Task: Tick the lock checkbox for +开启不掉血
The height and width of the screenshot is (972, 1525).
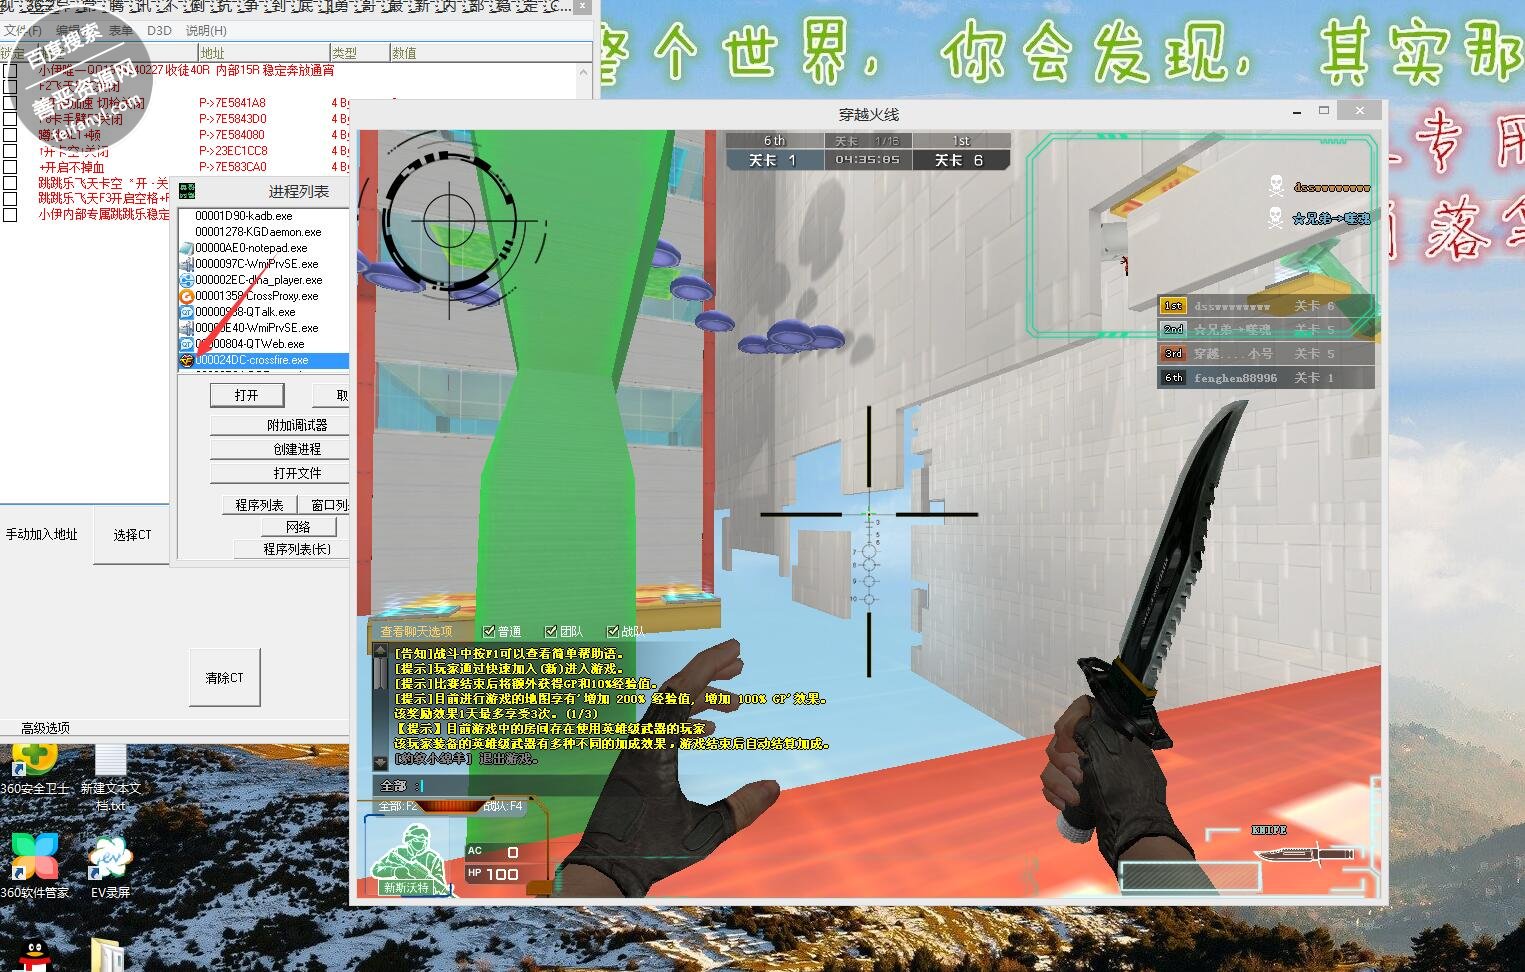Action: coord(10,167)
